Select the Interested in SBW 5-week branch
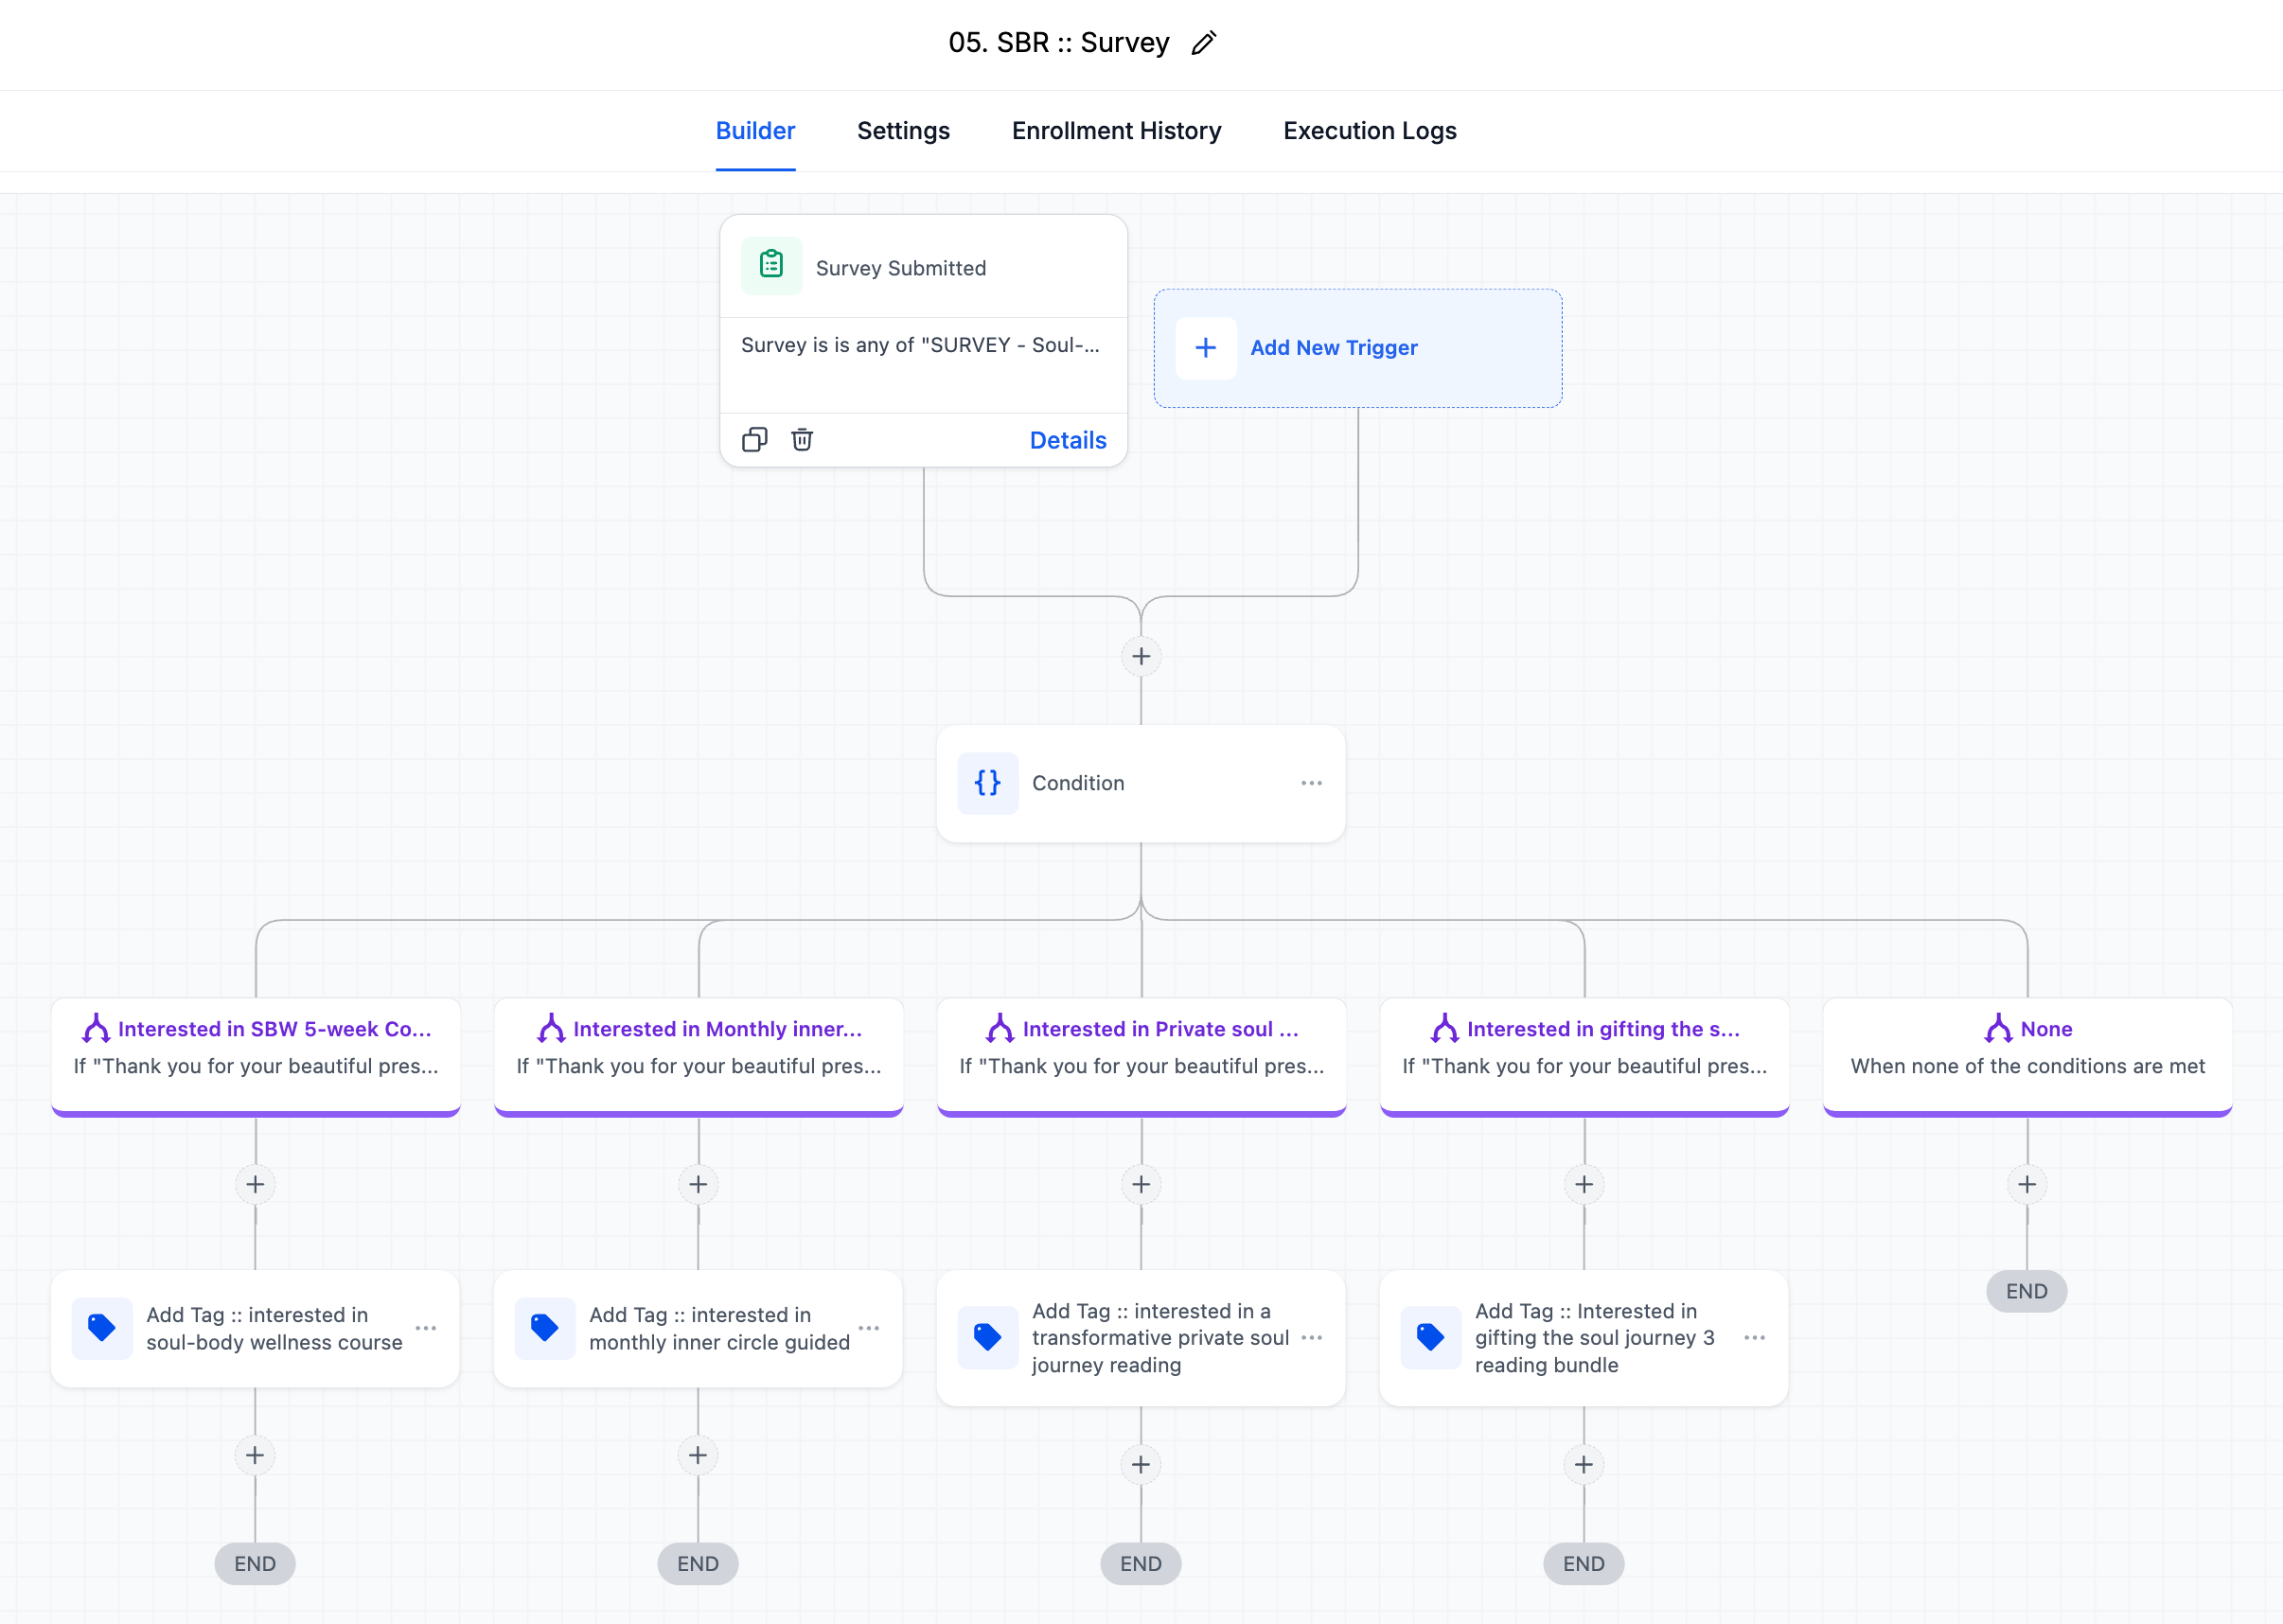This screenshot has height=1624, width=2283. click(x=256, y=1047)
